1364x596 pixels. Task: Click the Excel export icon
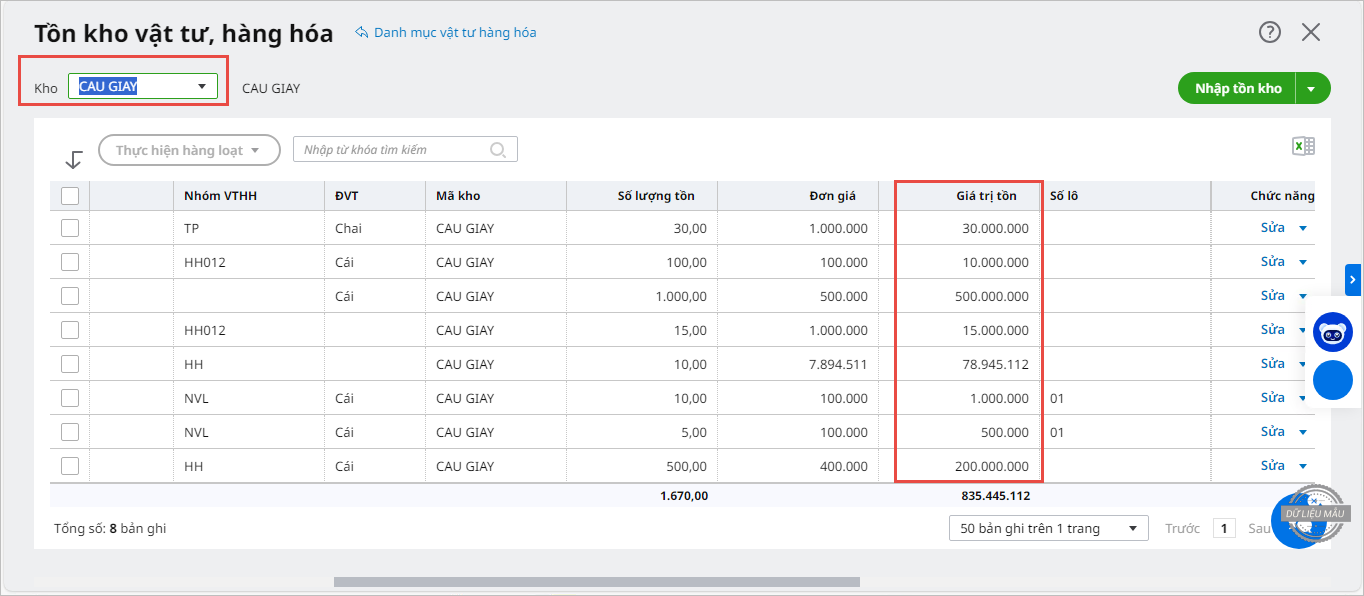1303,147
